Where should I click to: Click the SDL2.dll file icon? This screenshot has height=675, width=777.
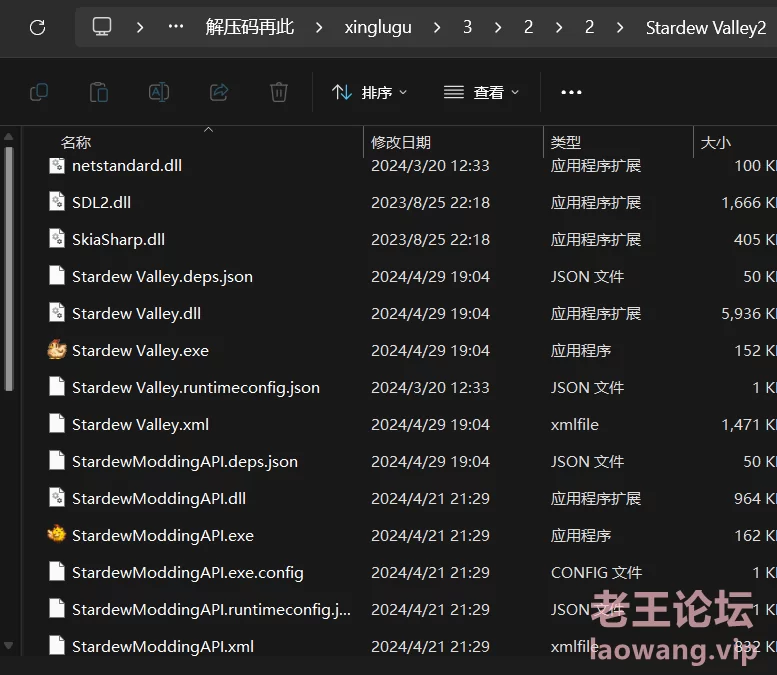pos(57,202)
